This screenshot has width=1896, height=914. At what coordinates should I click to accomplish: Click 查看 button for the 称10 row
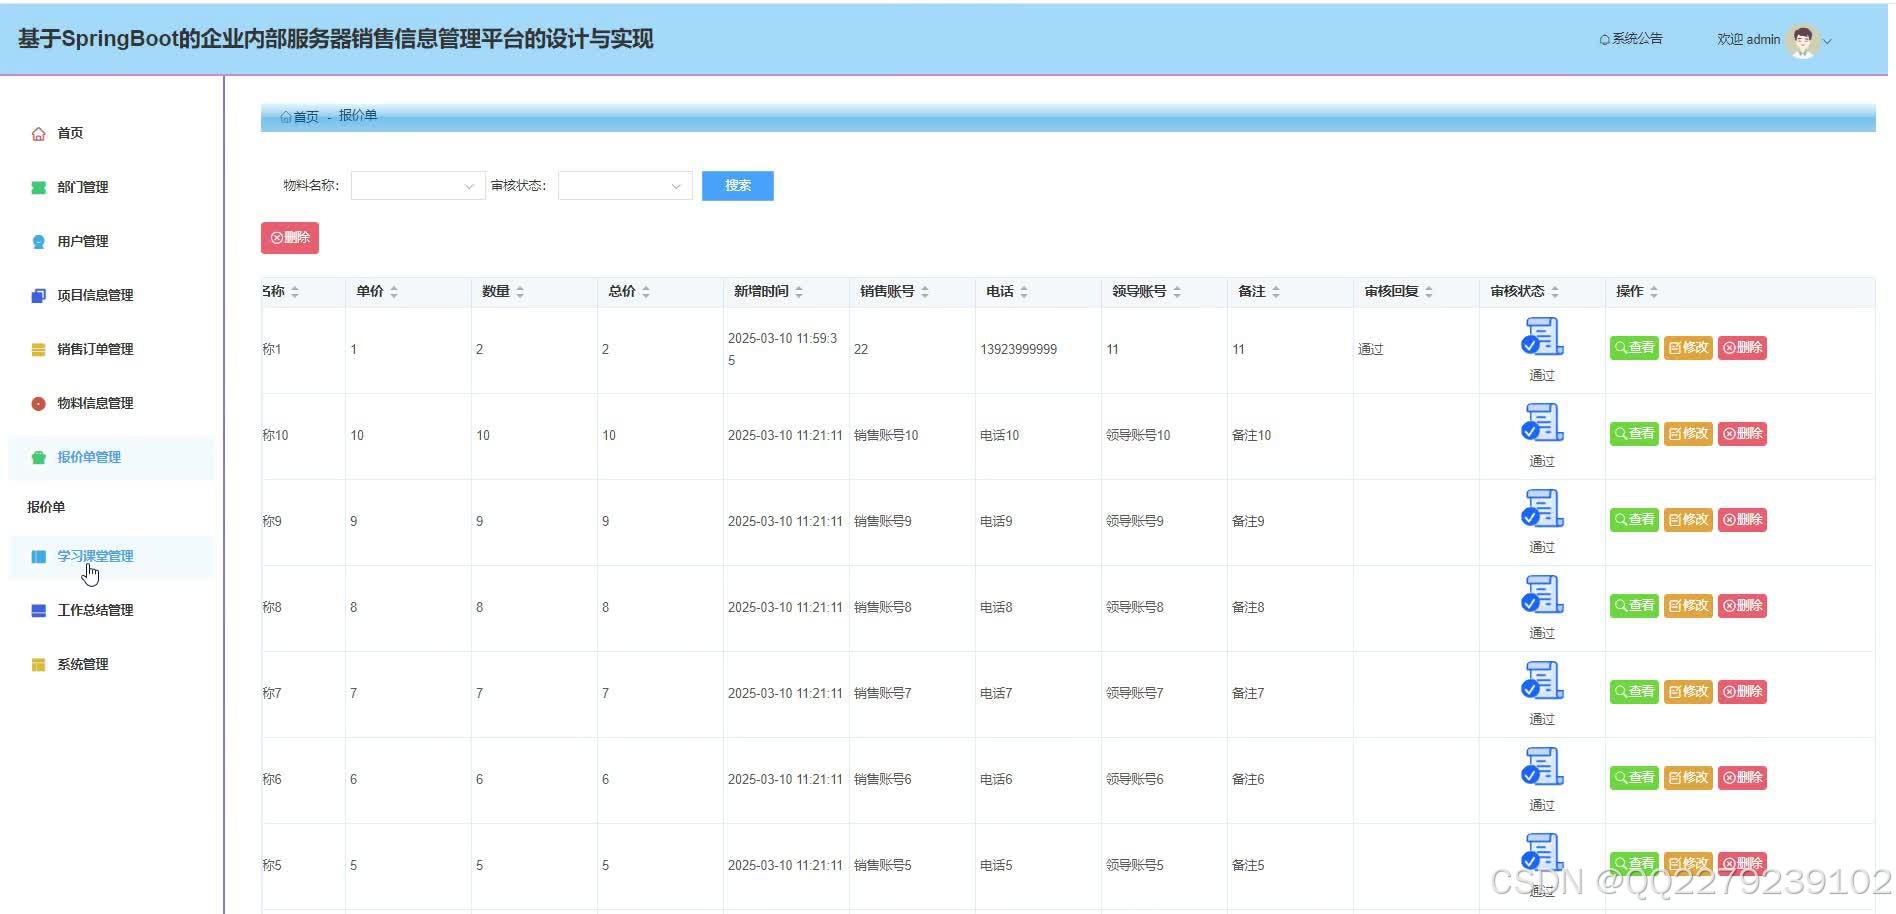pyautogui.click(x=1634, y=434)
